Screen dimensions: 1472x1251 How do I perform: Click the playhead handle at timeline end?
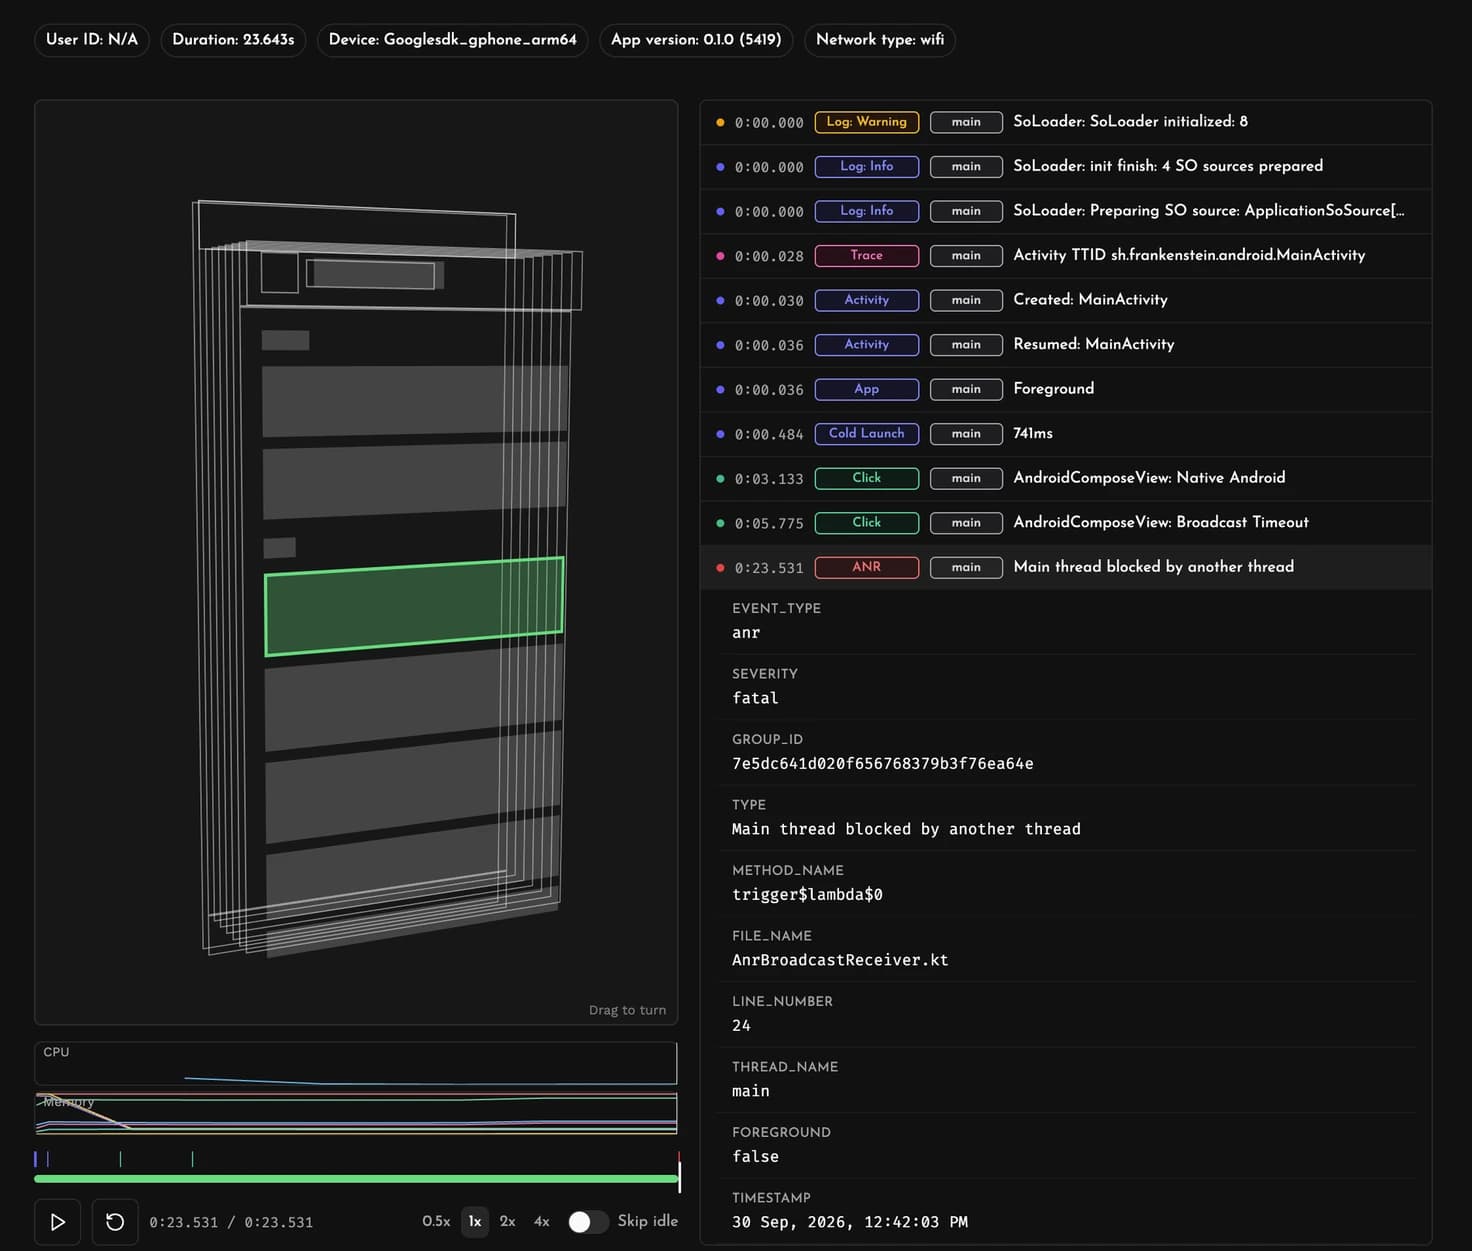point(679,1177)
